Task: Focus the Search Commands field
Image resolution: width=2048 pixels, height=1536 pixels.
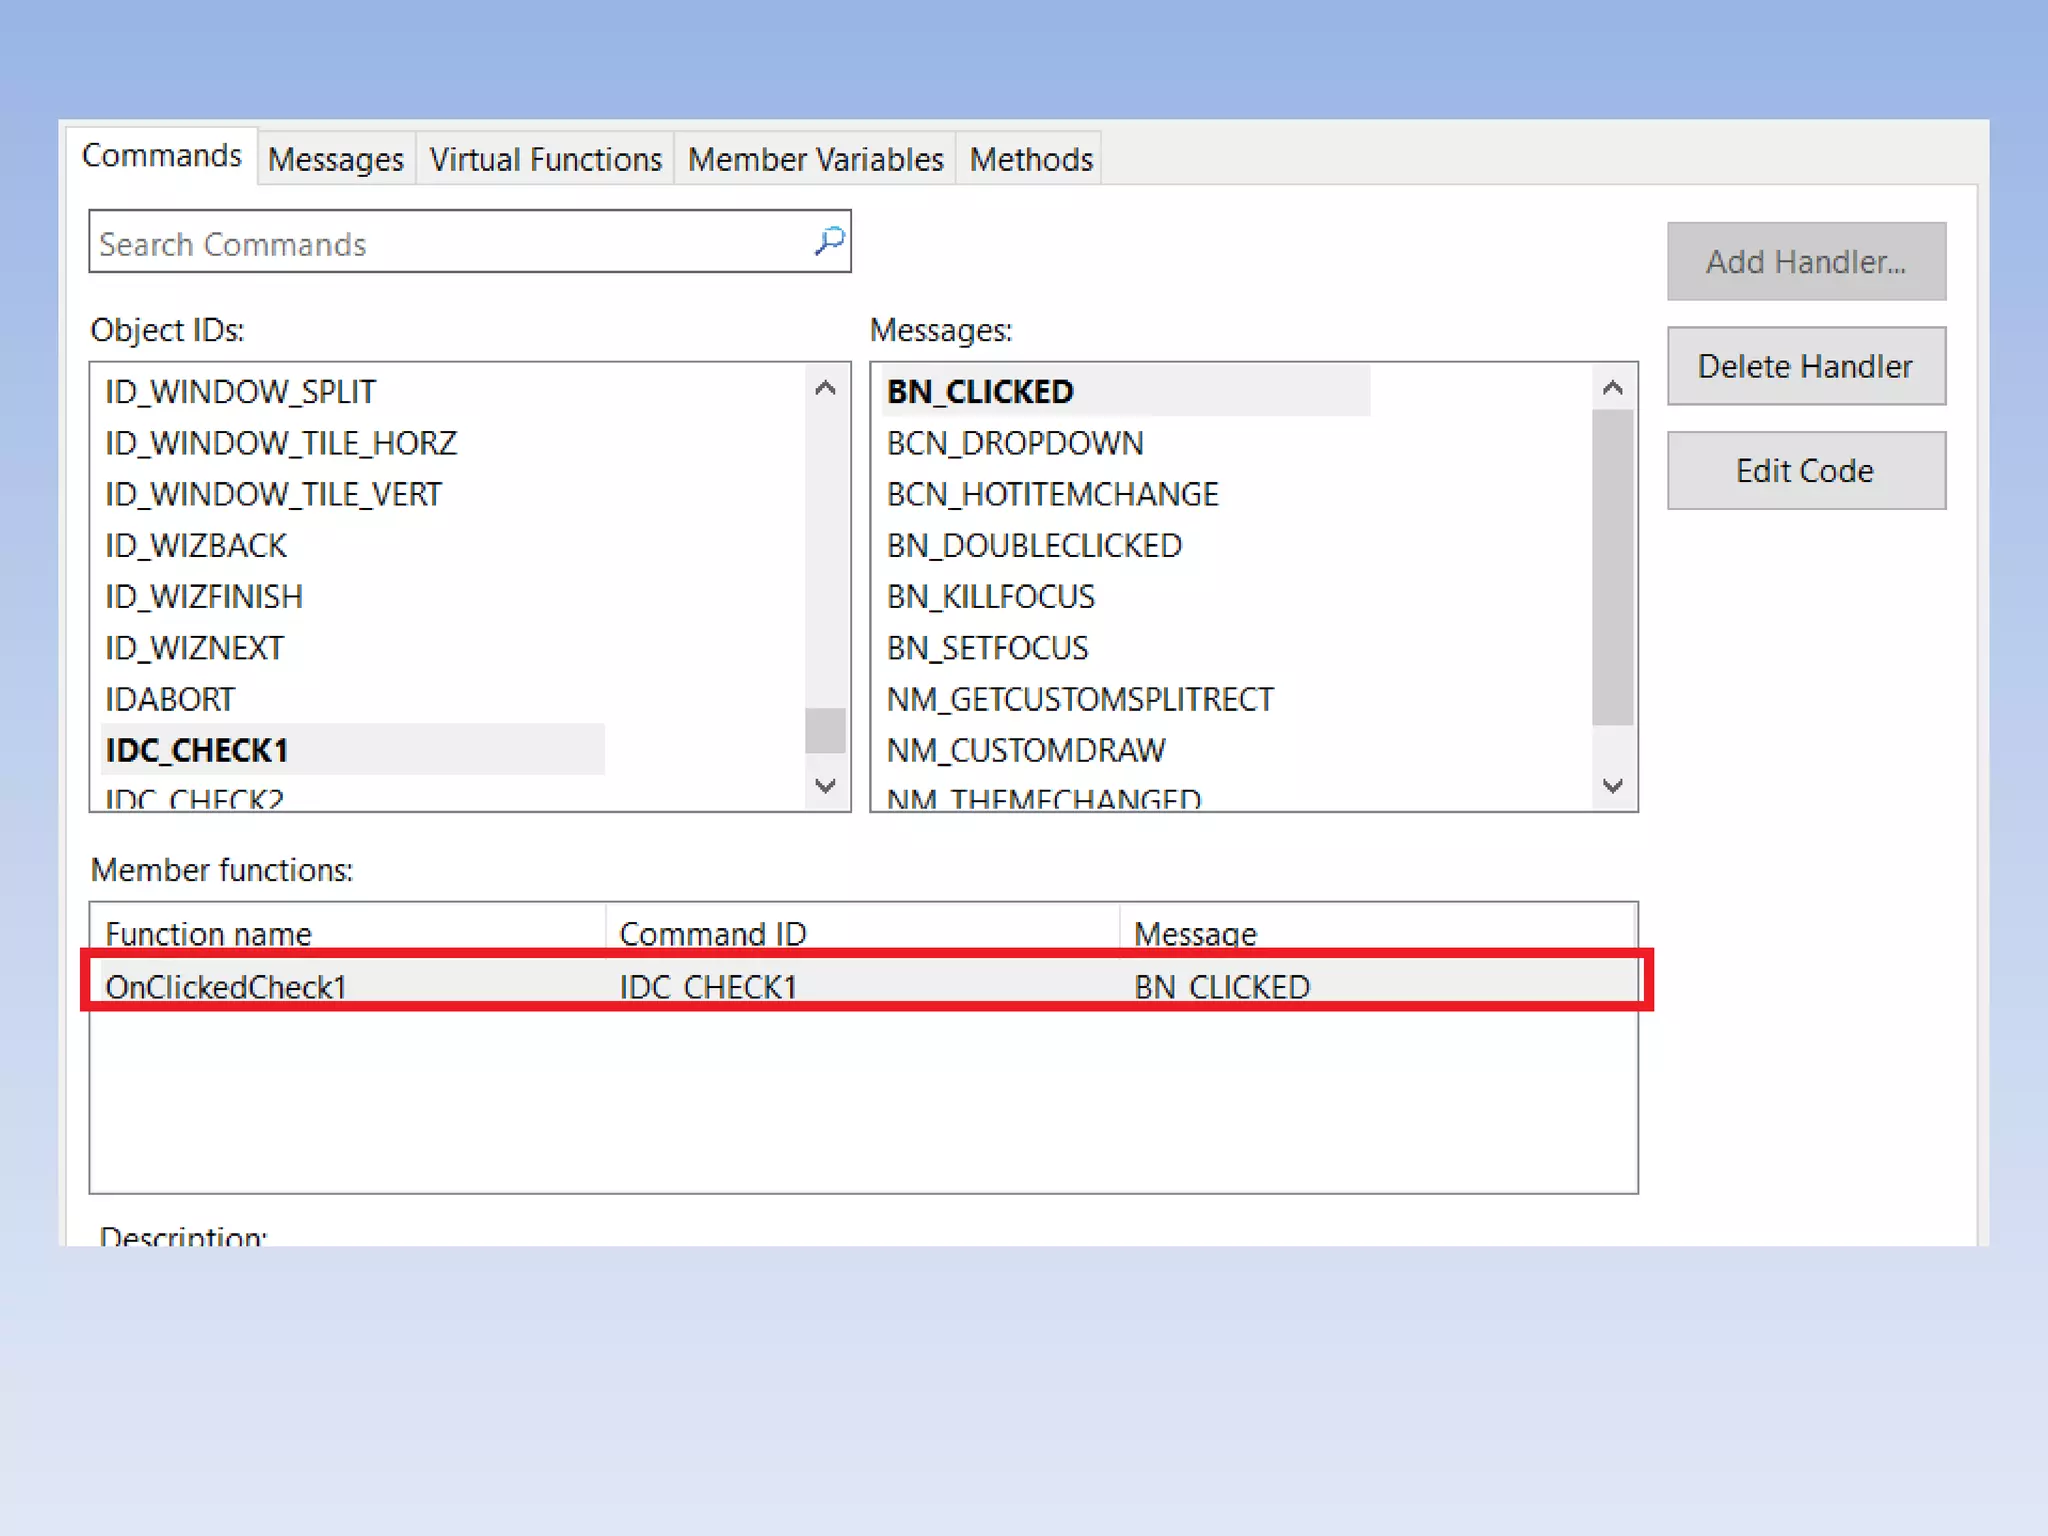Action: [x=450, y=243]
